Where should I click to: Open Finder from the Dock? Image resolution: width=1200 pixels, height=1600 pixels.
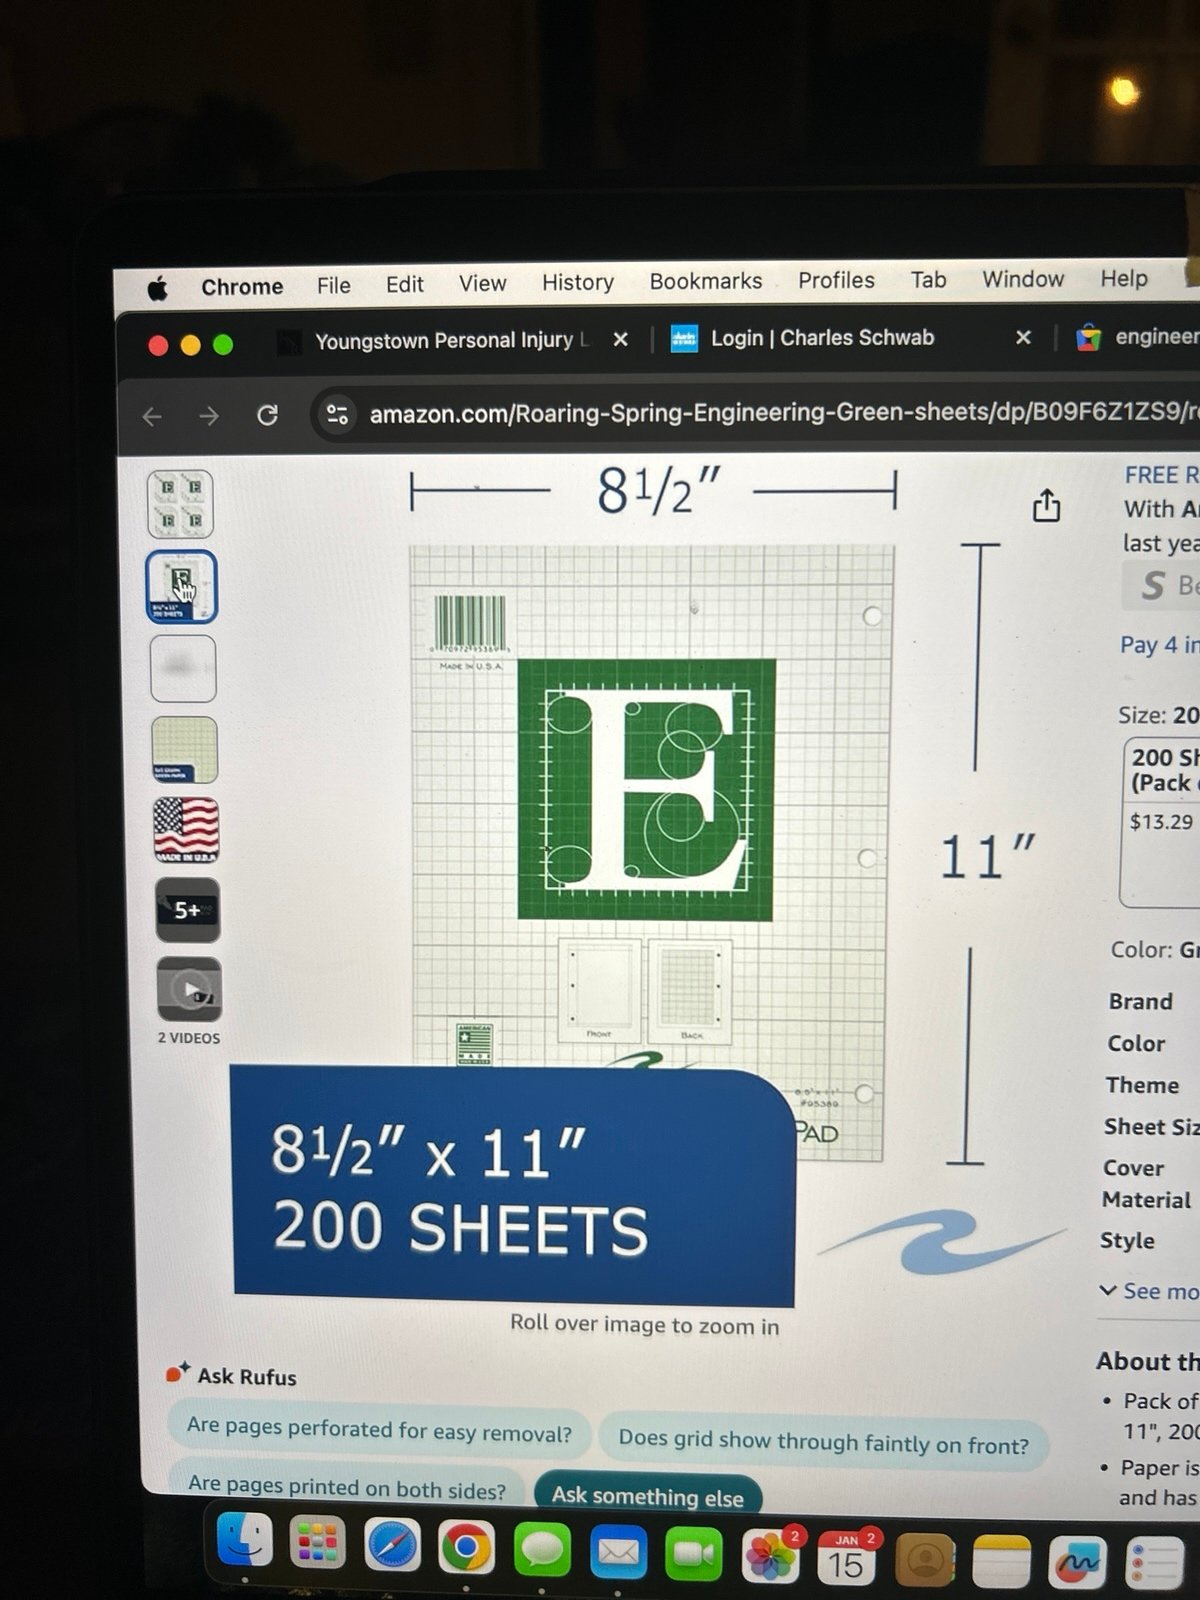[x=245, y=1539]
